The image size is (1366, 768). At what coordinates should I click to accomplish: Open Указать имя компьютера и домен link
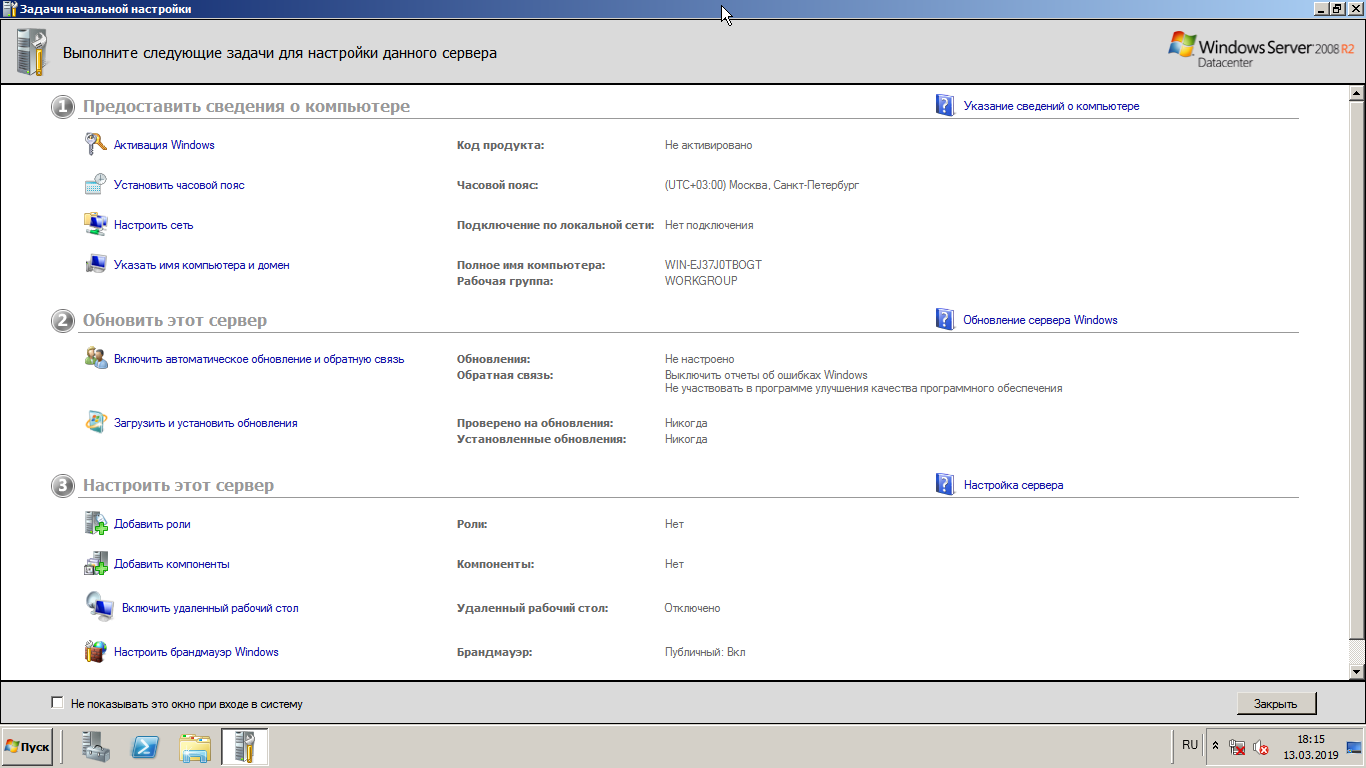click(x=202, y=265)
